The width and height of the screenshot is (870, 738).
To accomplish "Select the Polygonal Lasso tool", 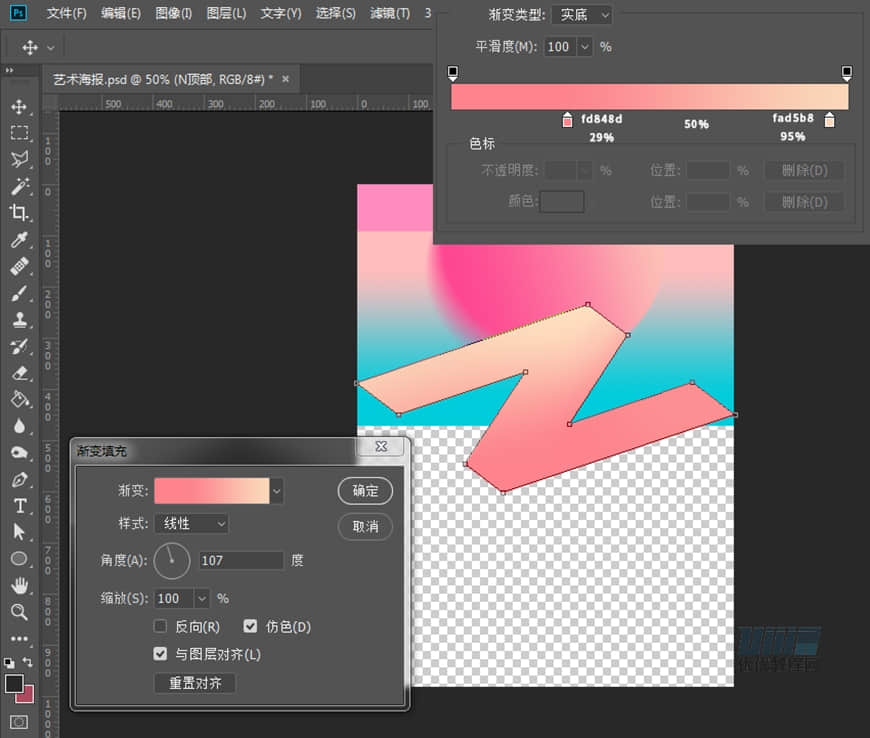I will pyautogui.click(x=19, y=159).
